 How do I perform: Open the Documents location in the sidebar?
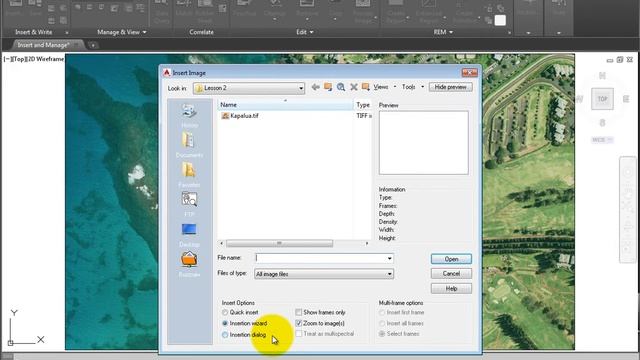coord(189,145)
